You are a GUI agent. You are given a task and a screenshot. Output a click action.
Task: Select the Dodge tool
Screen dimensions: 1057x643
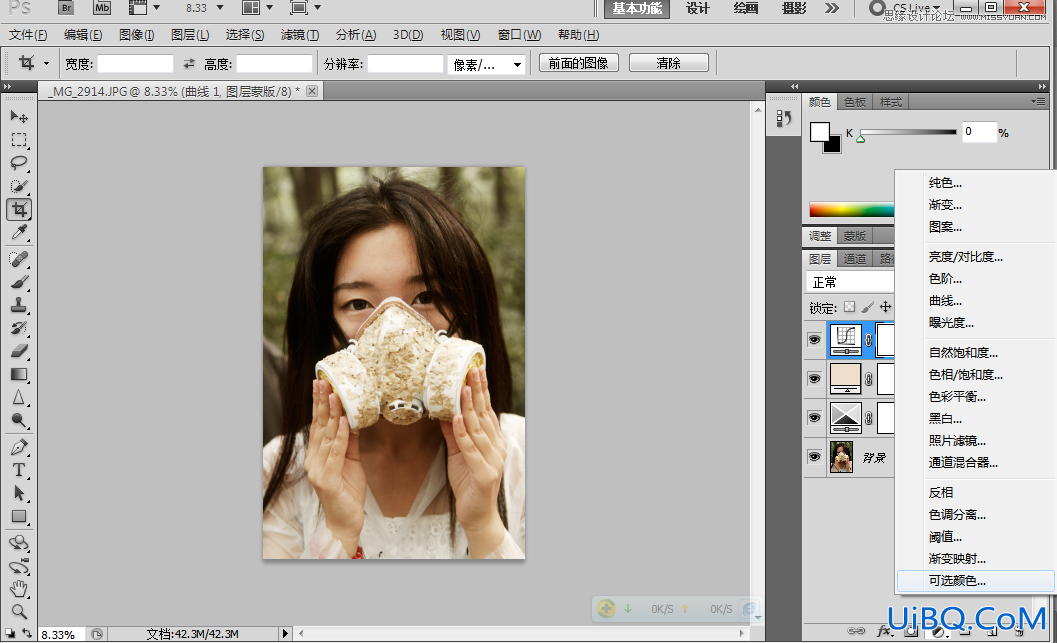19,421
